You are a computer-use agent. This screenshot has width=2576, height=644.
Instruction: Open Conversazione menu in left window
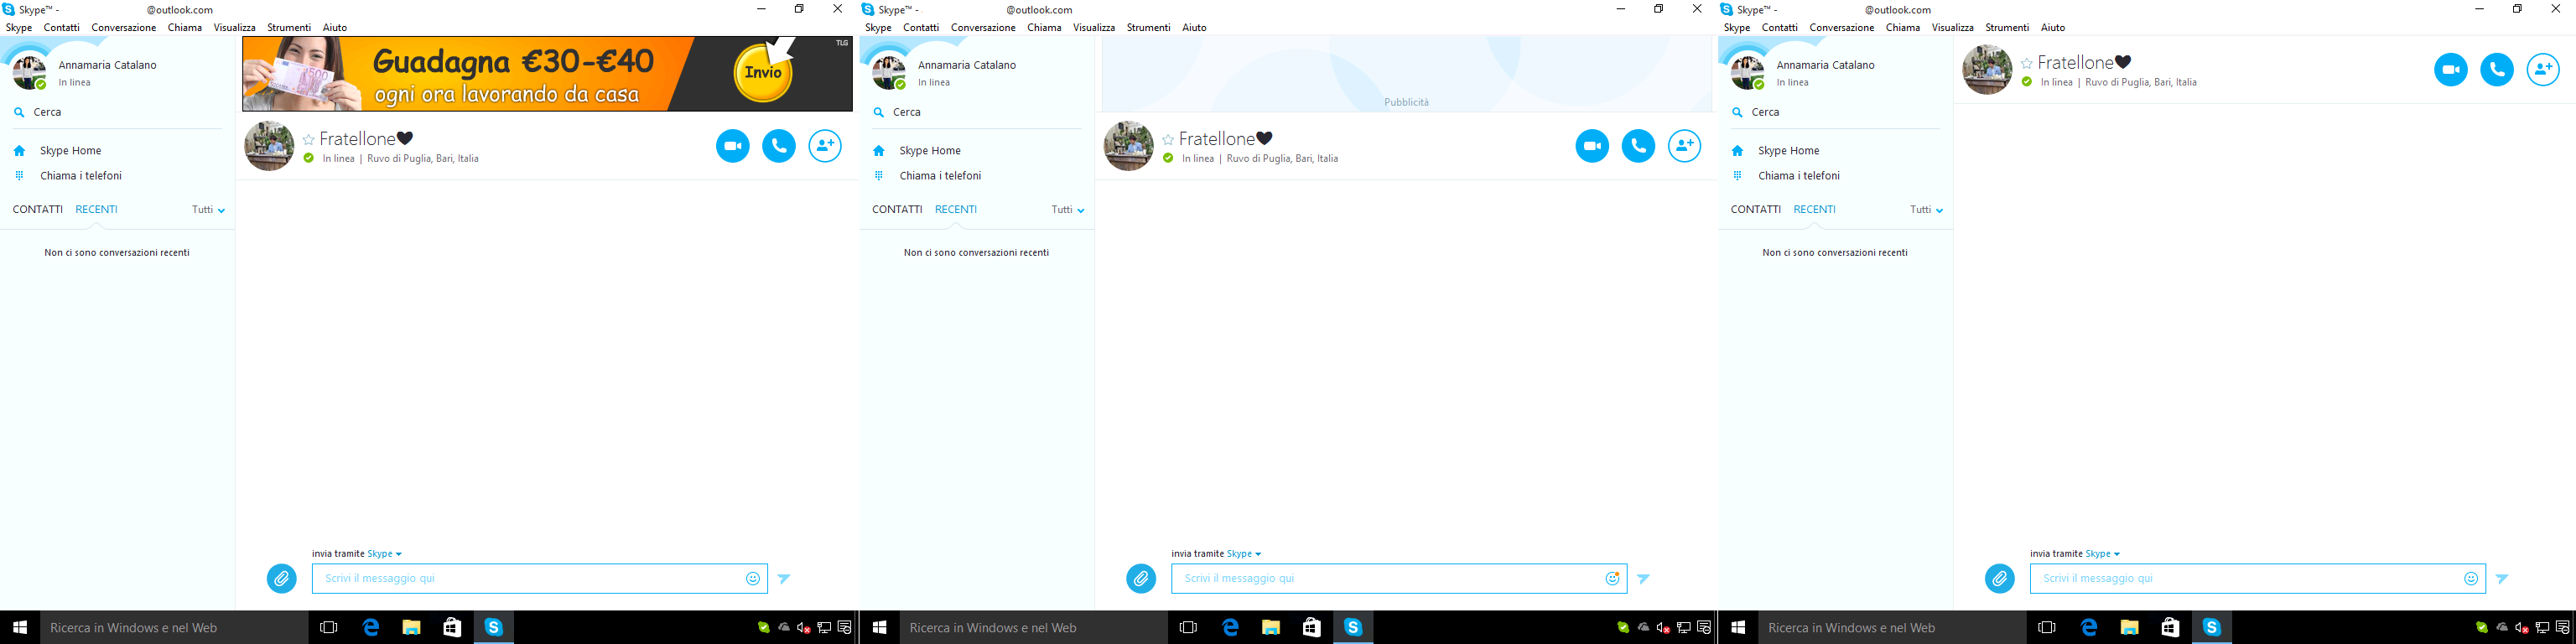click(124, 27)
